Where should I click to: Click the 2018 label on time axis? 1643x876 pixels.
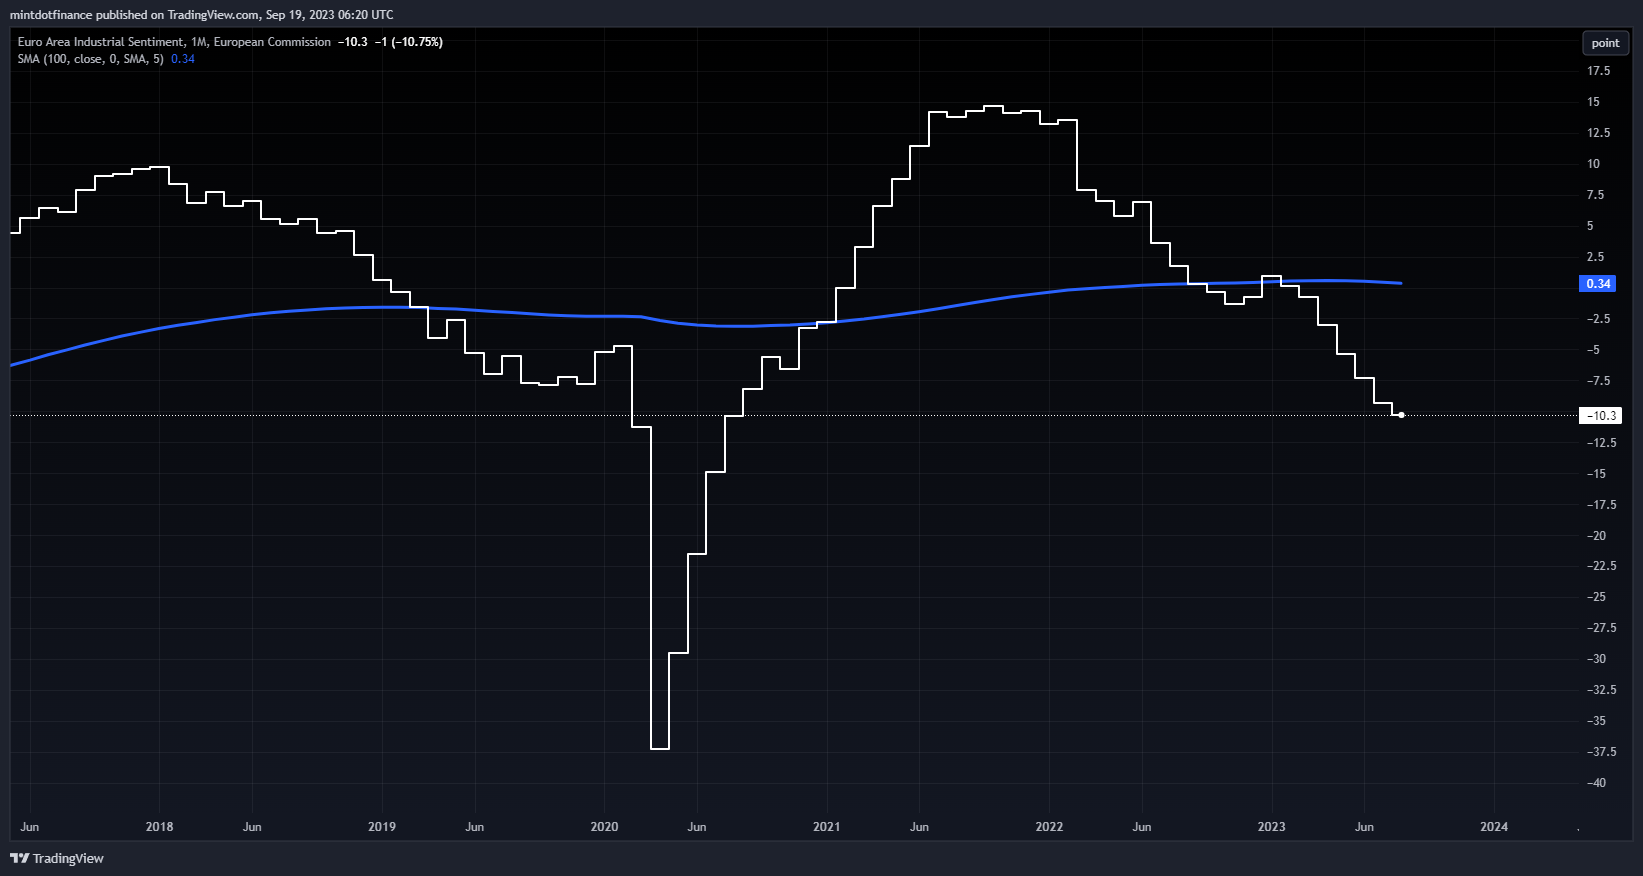[159, 827]
